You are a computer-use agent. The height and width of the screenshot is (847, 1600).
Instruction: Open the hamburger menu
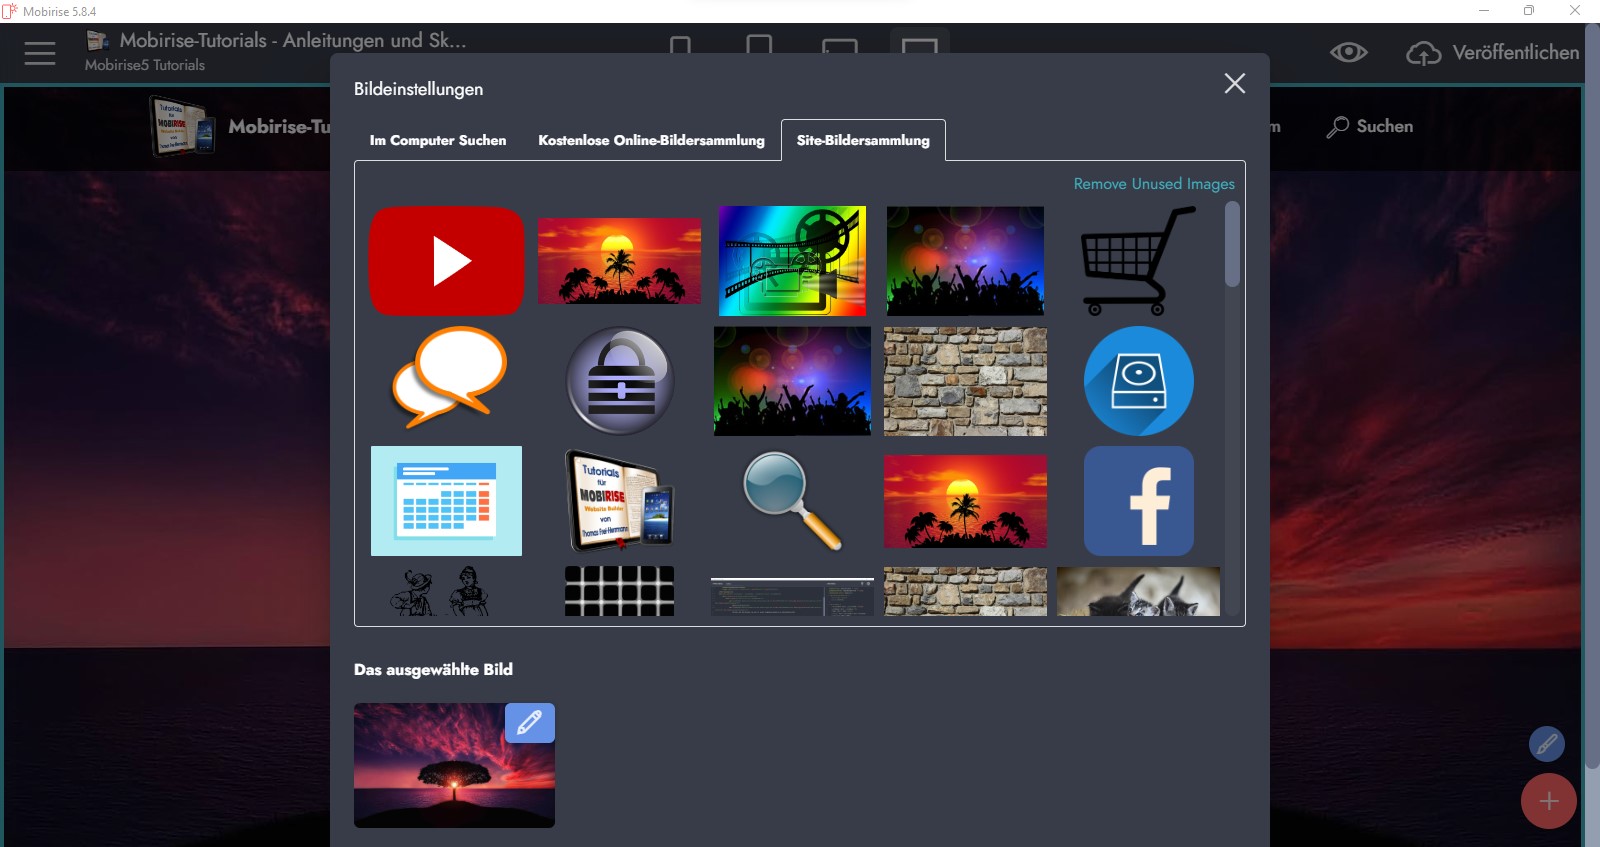tap(40, 53)
